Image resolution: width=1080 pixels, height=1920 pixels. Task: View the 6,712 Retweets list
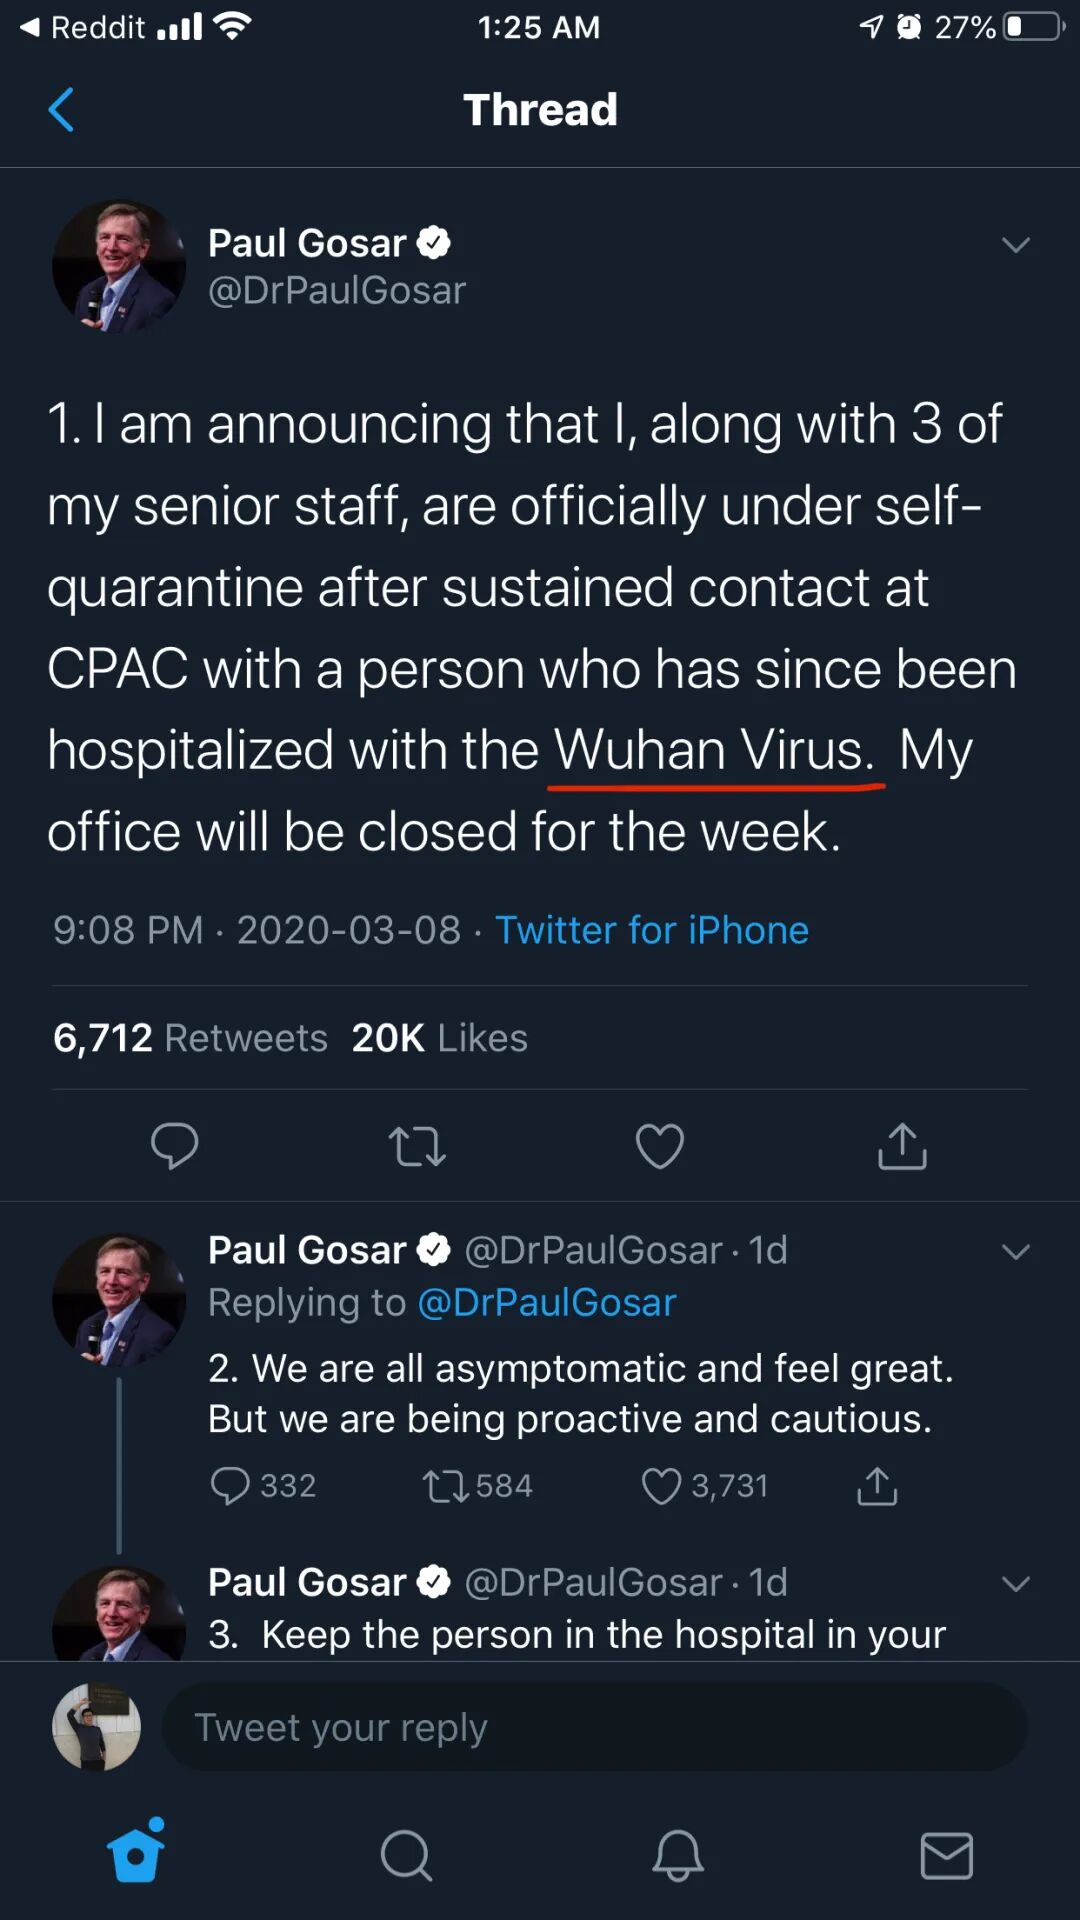click(190, 1038)
